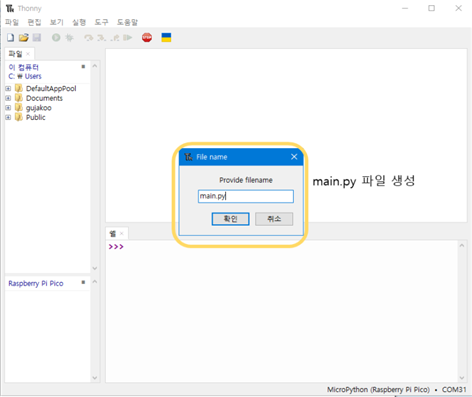Click the scroll up arrow of Pico files panel
Viewport: 472px width, 397px height.
[95, 282]
